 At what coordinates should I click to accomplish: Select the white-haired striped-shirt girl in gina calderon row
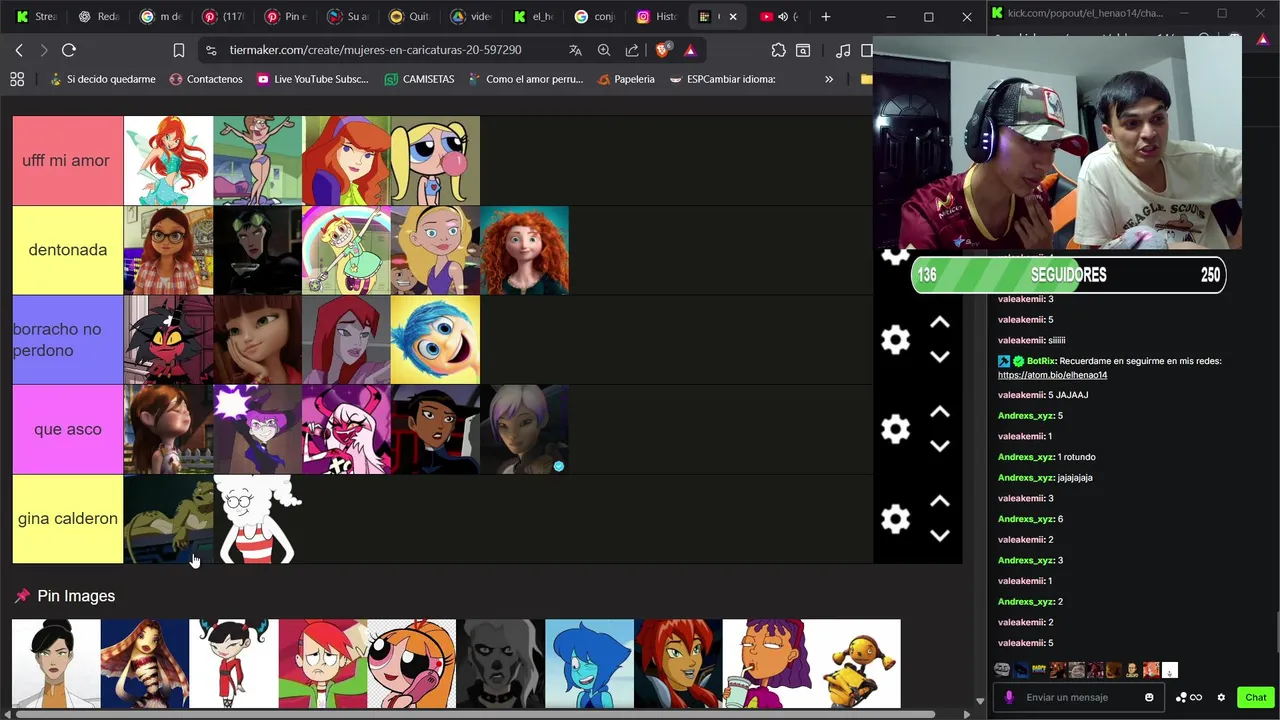coord(257,519)
